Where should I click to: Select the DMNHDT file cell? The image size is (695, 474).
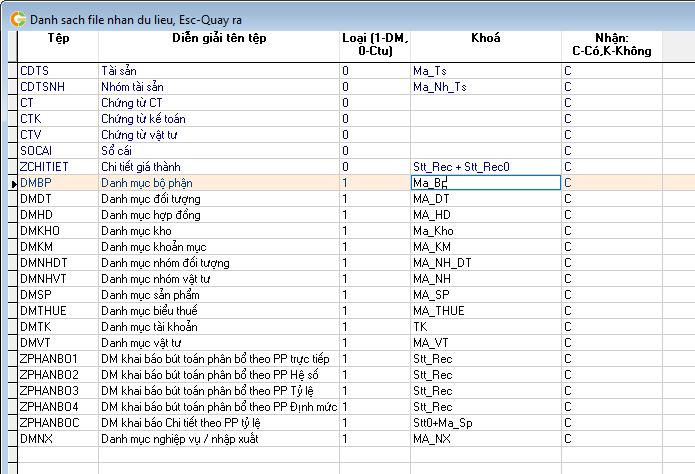point(58,262)
